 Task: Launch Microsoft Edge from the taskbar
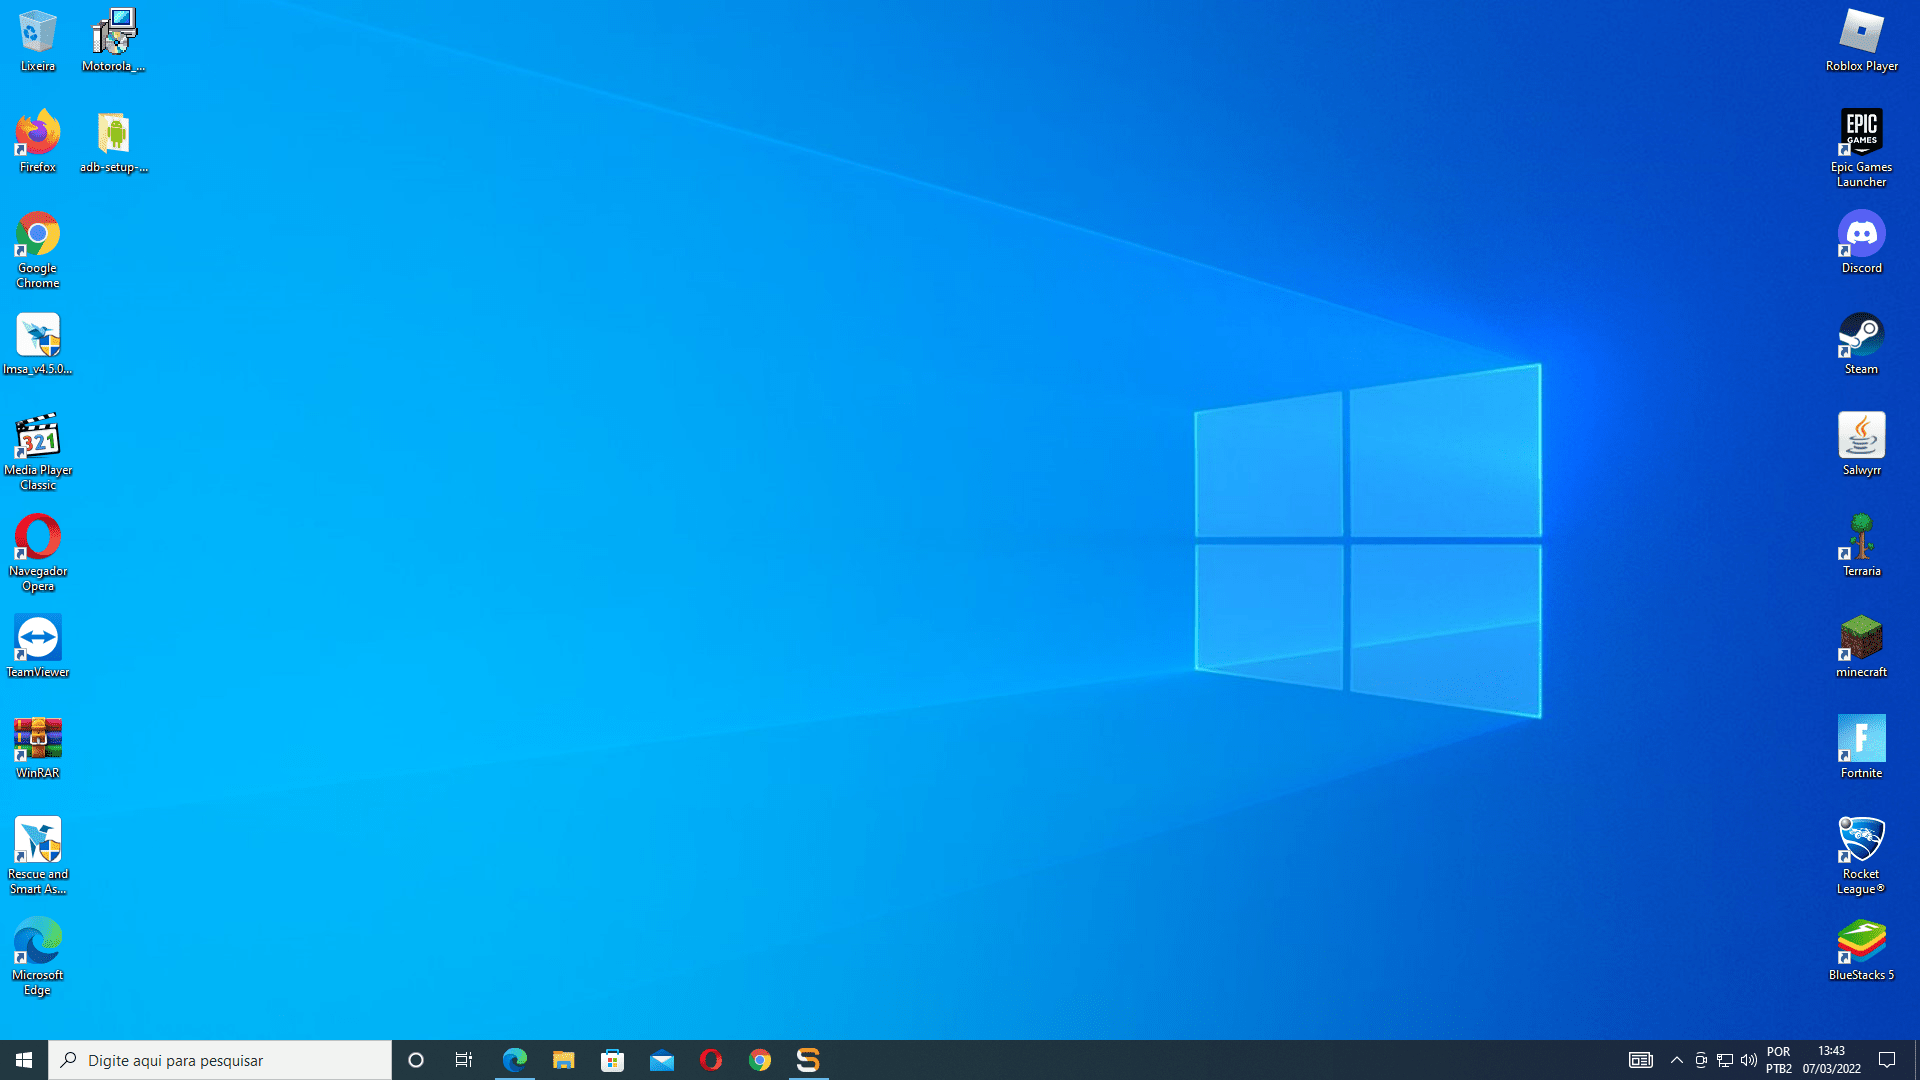(515, 1060)
